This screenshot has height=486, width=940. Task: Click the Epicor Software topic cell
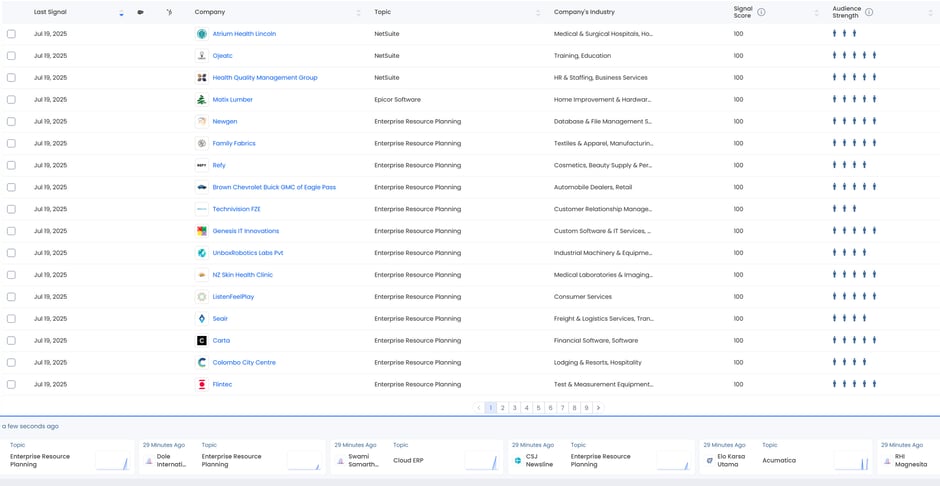tap(397, 99)
